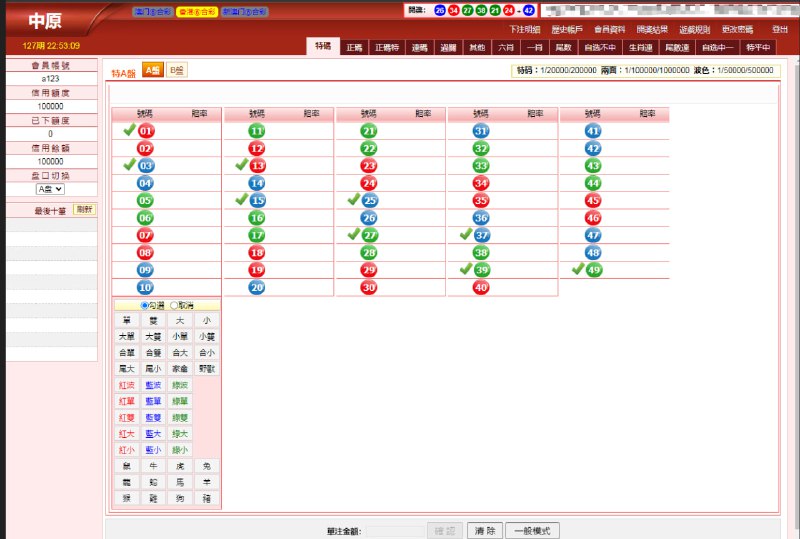Viewport: 800px width, 539px height.
Task: Select red number ball 30
Action: coord(369,287)
